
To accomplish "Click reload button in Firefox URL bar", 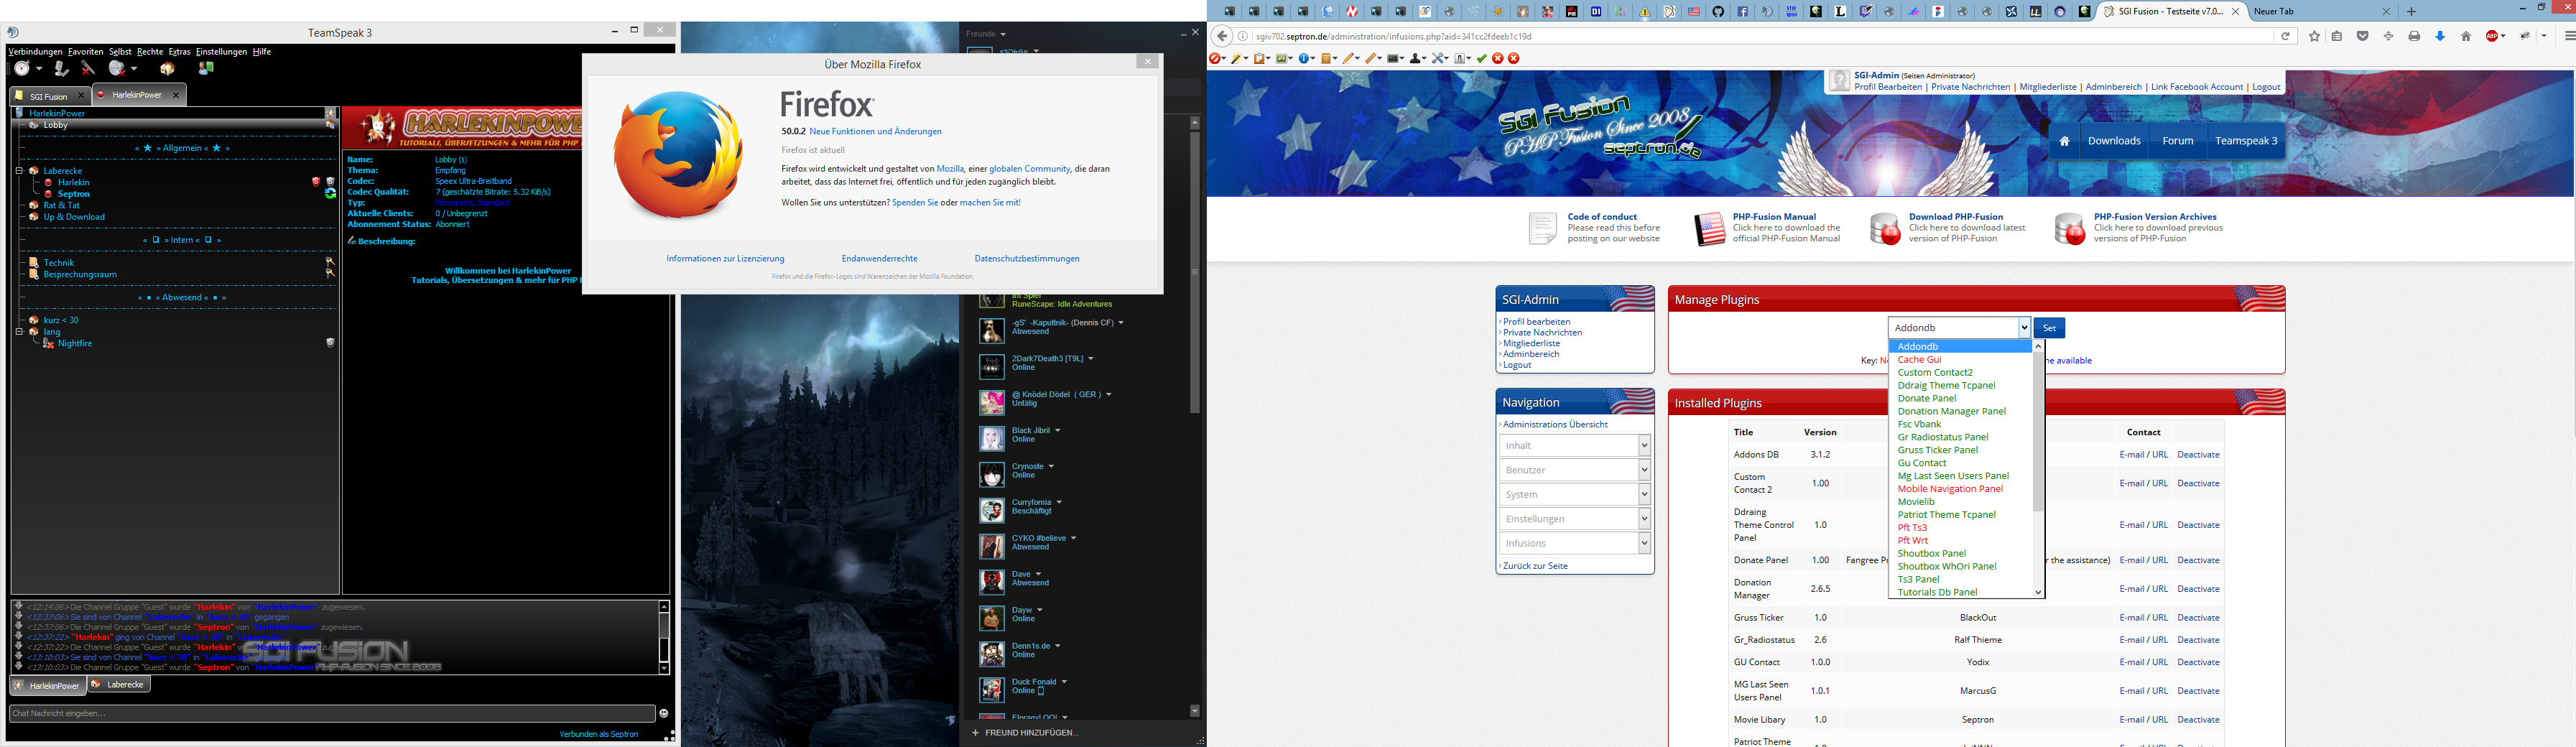I will (x=2285, y=36).
